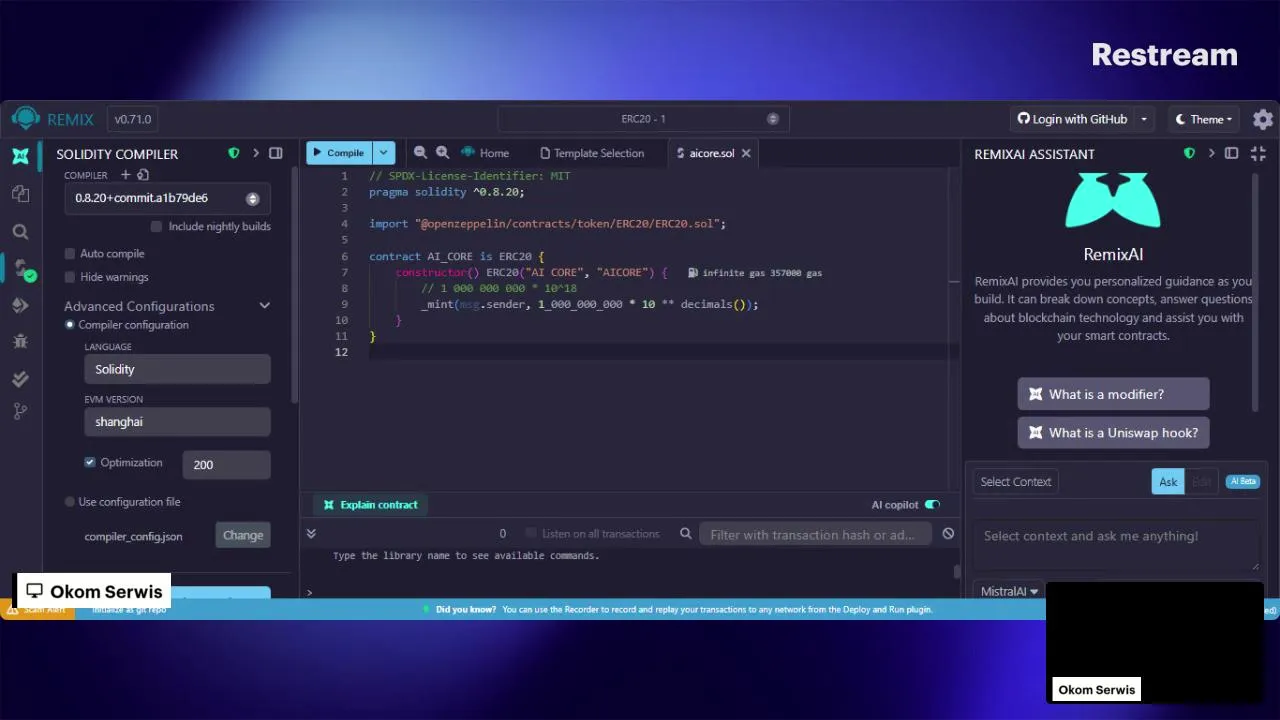This screenshot has width=1280, height=720.
Task: Open the File Explorer sidebar icon
Action: (x=20, y=194)
